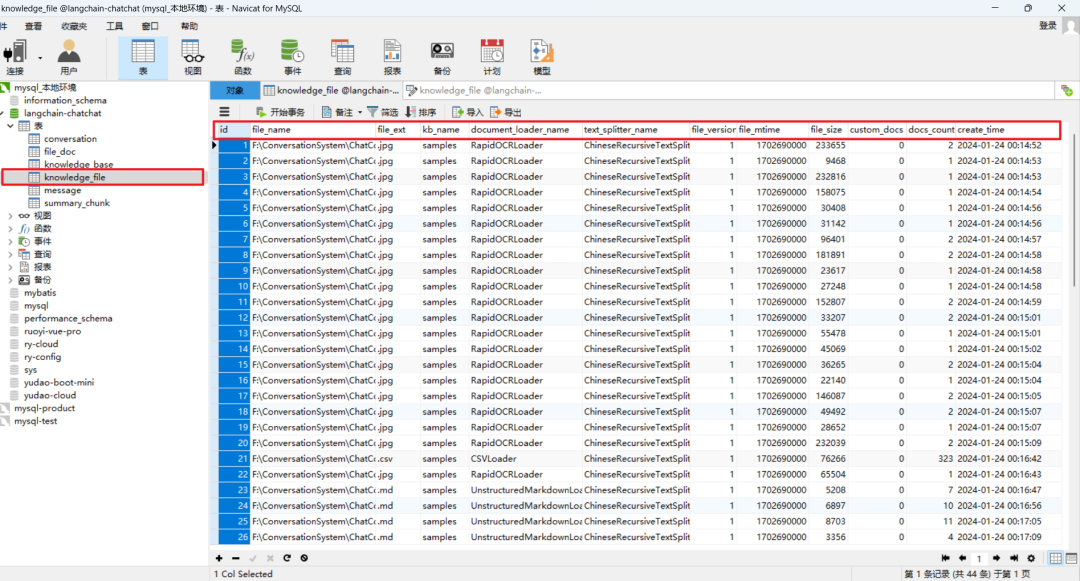Expand the 事件 node in the tree
The image size is (1080, 581).
click(10, 242)
